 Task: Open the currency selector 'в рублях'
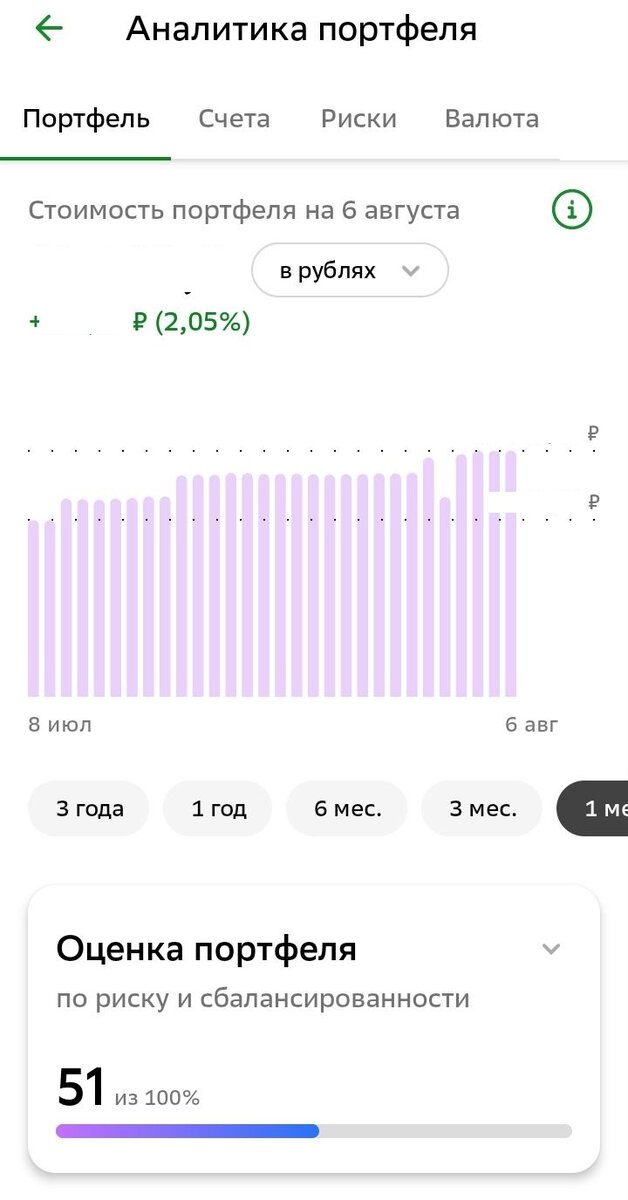(350, 270)
